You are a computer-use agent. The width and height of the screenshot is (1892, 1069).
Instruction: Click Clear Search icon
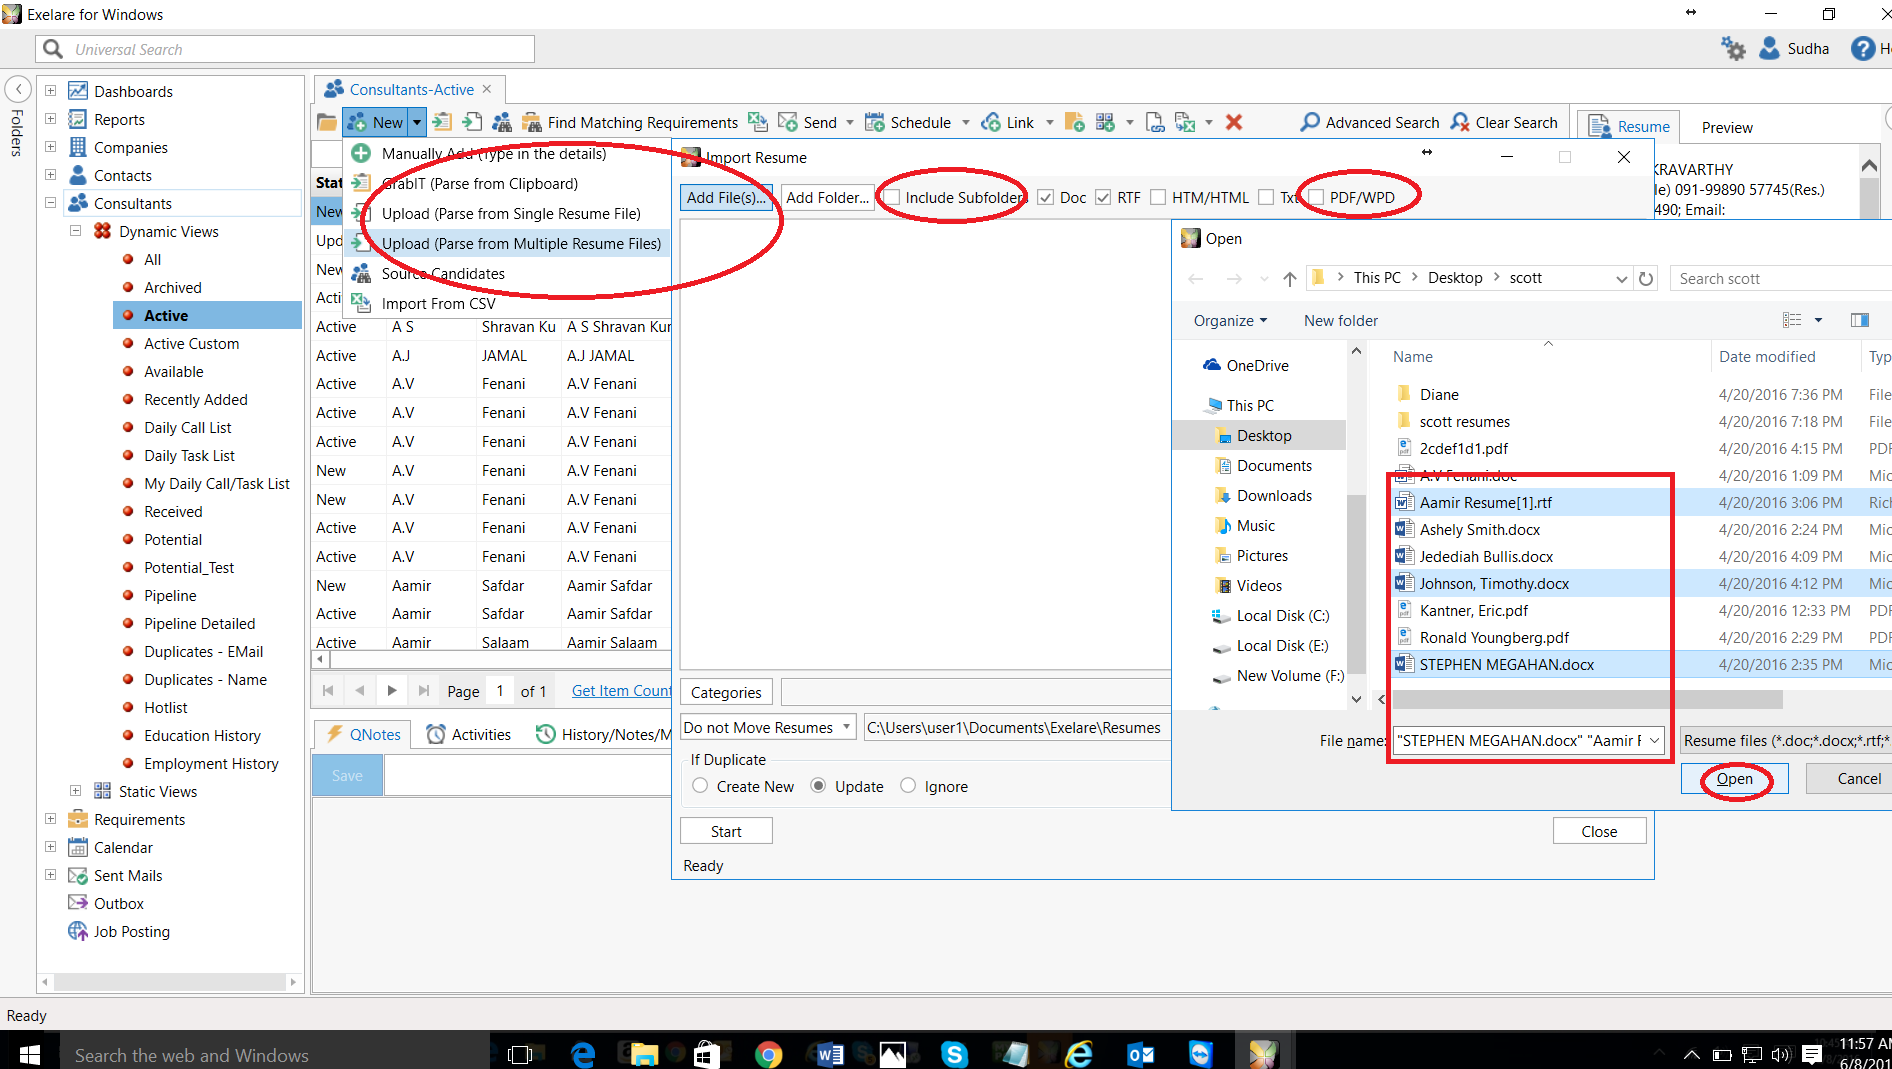1460,122
